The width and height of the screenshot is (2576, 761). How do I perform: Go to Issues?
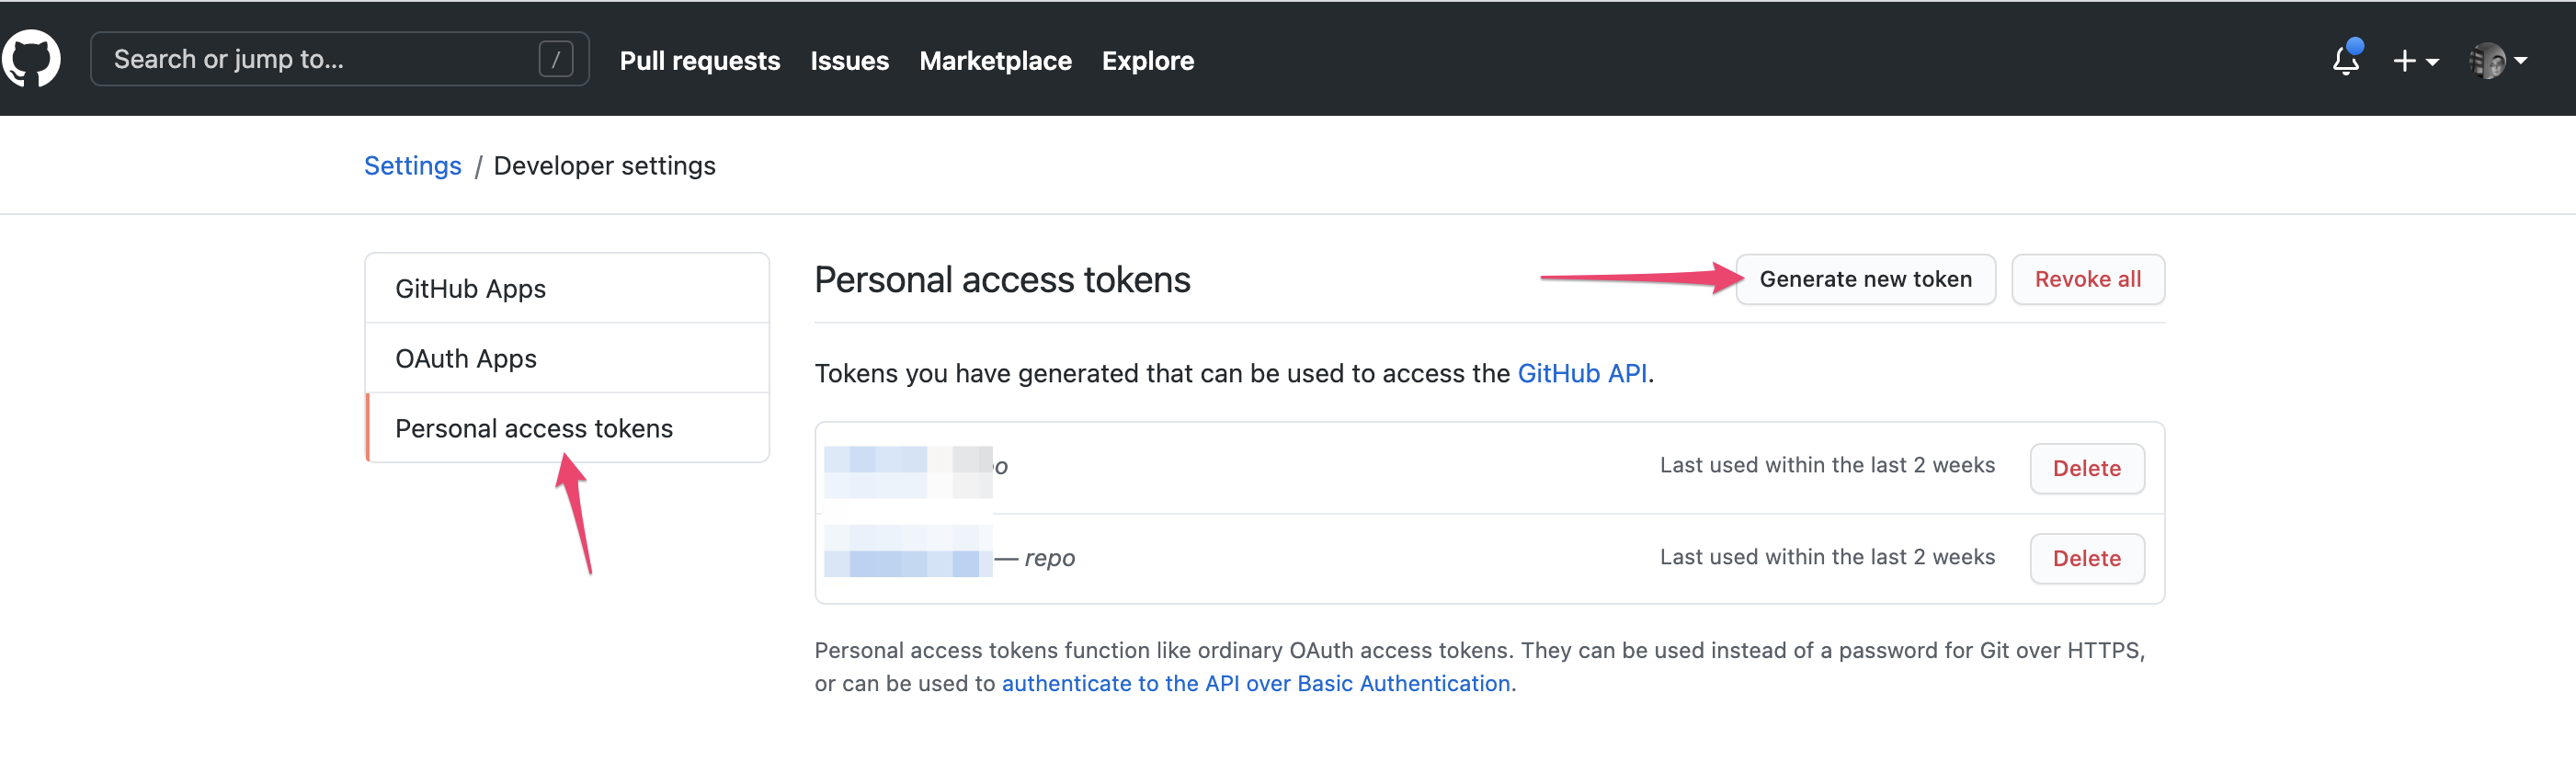849,61
